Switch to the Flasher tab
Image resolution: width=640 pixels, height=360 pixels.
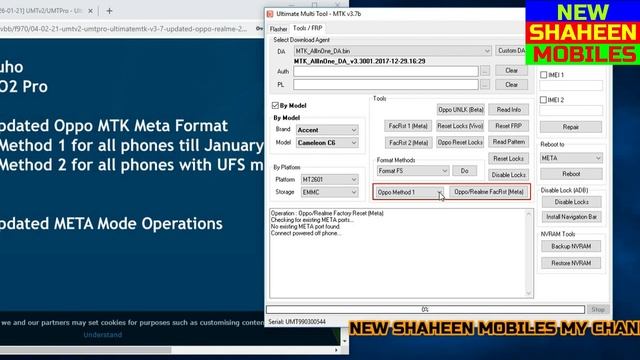278,29
